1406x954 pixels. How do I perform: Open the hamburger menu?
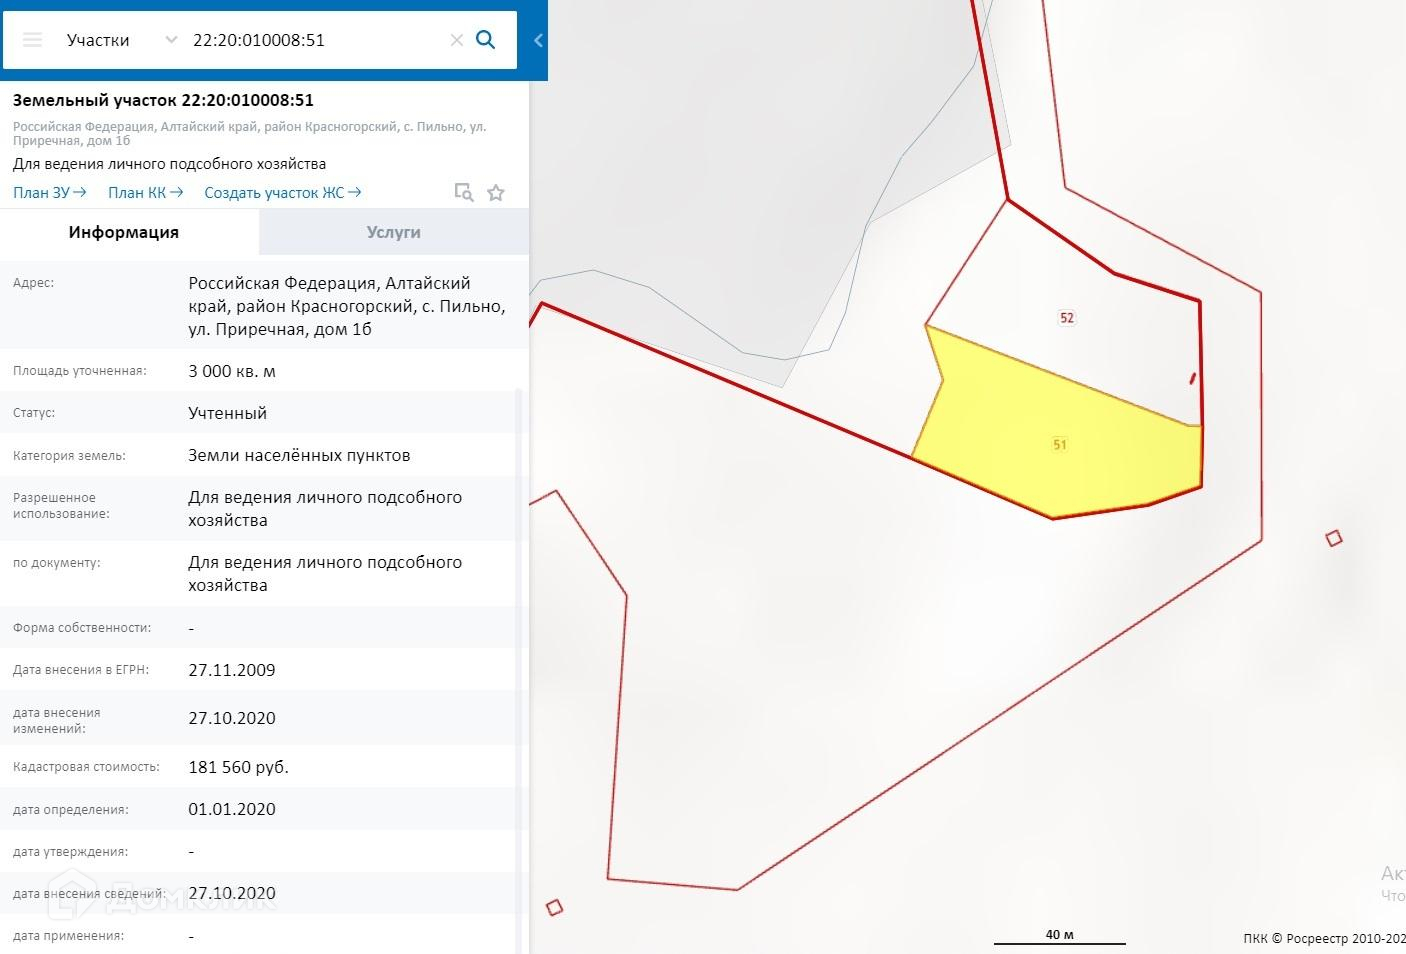(32, 40)
